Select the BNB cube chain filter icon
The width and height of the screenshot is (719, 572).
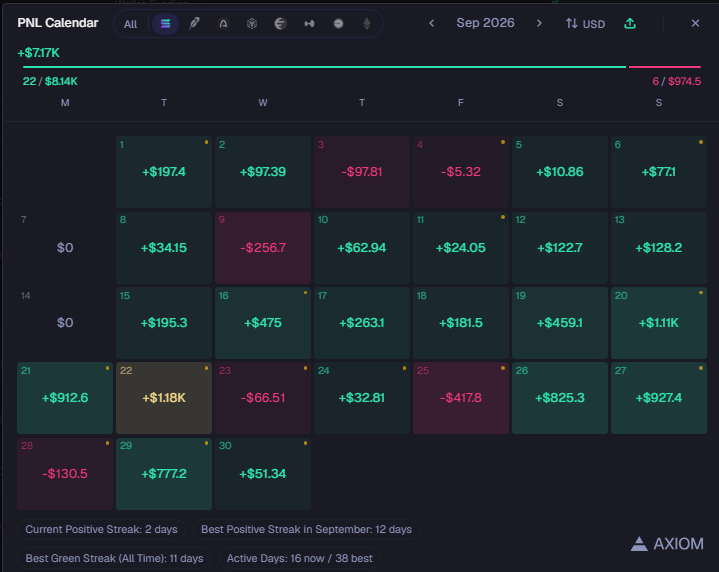[x=252, y=23]
